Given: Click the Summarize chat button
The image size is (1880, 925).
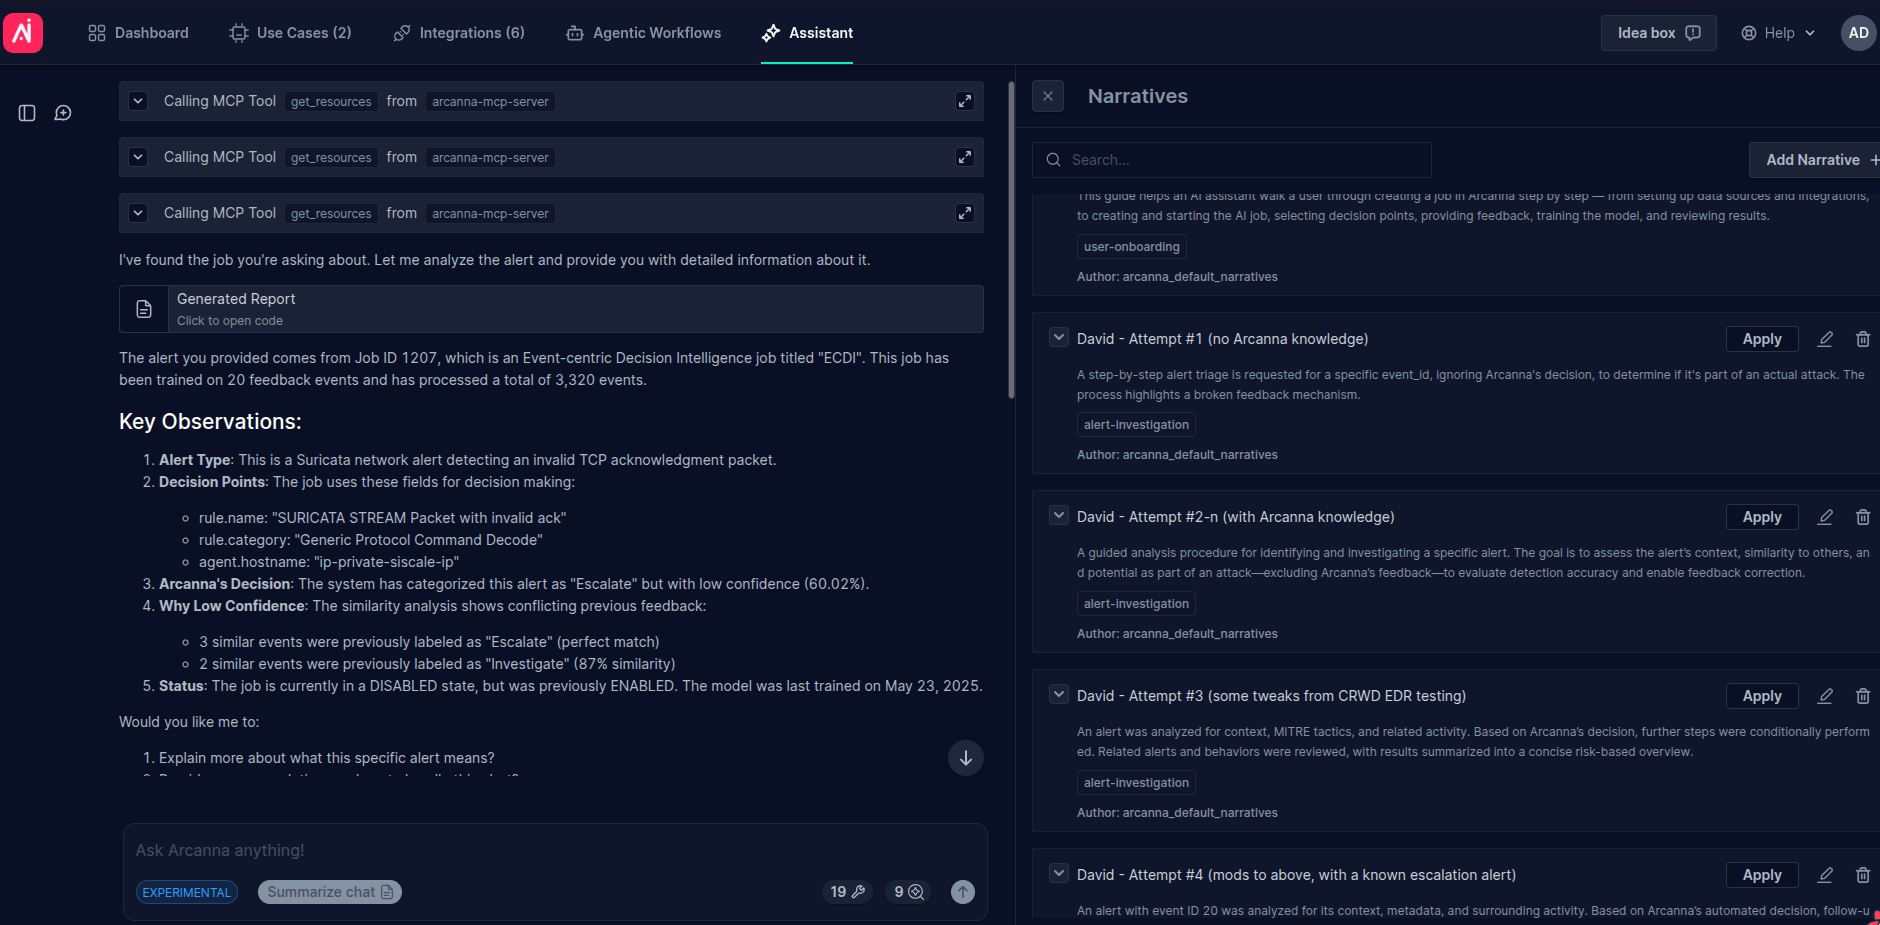Looking at the screenshot, I should [x=330, y=892].
